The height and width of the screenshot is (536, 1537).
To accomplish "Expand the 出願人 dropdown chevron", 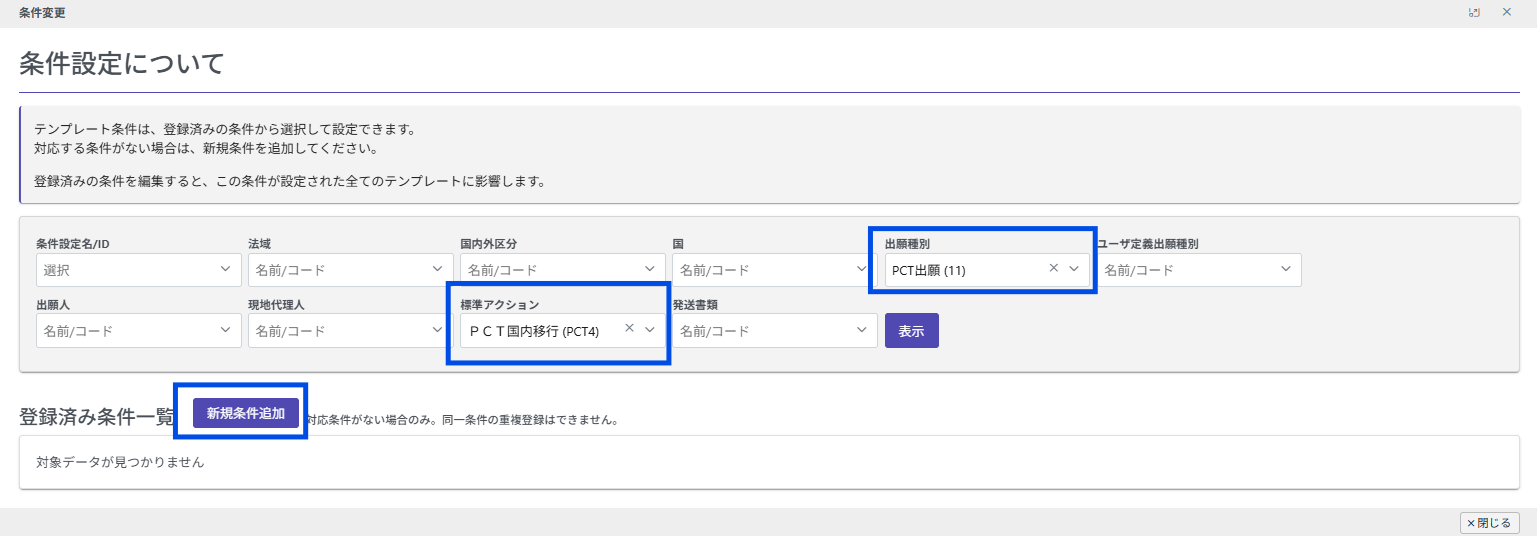I will pos(224,330).
